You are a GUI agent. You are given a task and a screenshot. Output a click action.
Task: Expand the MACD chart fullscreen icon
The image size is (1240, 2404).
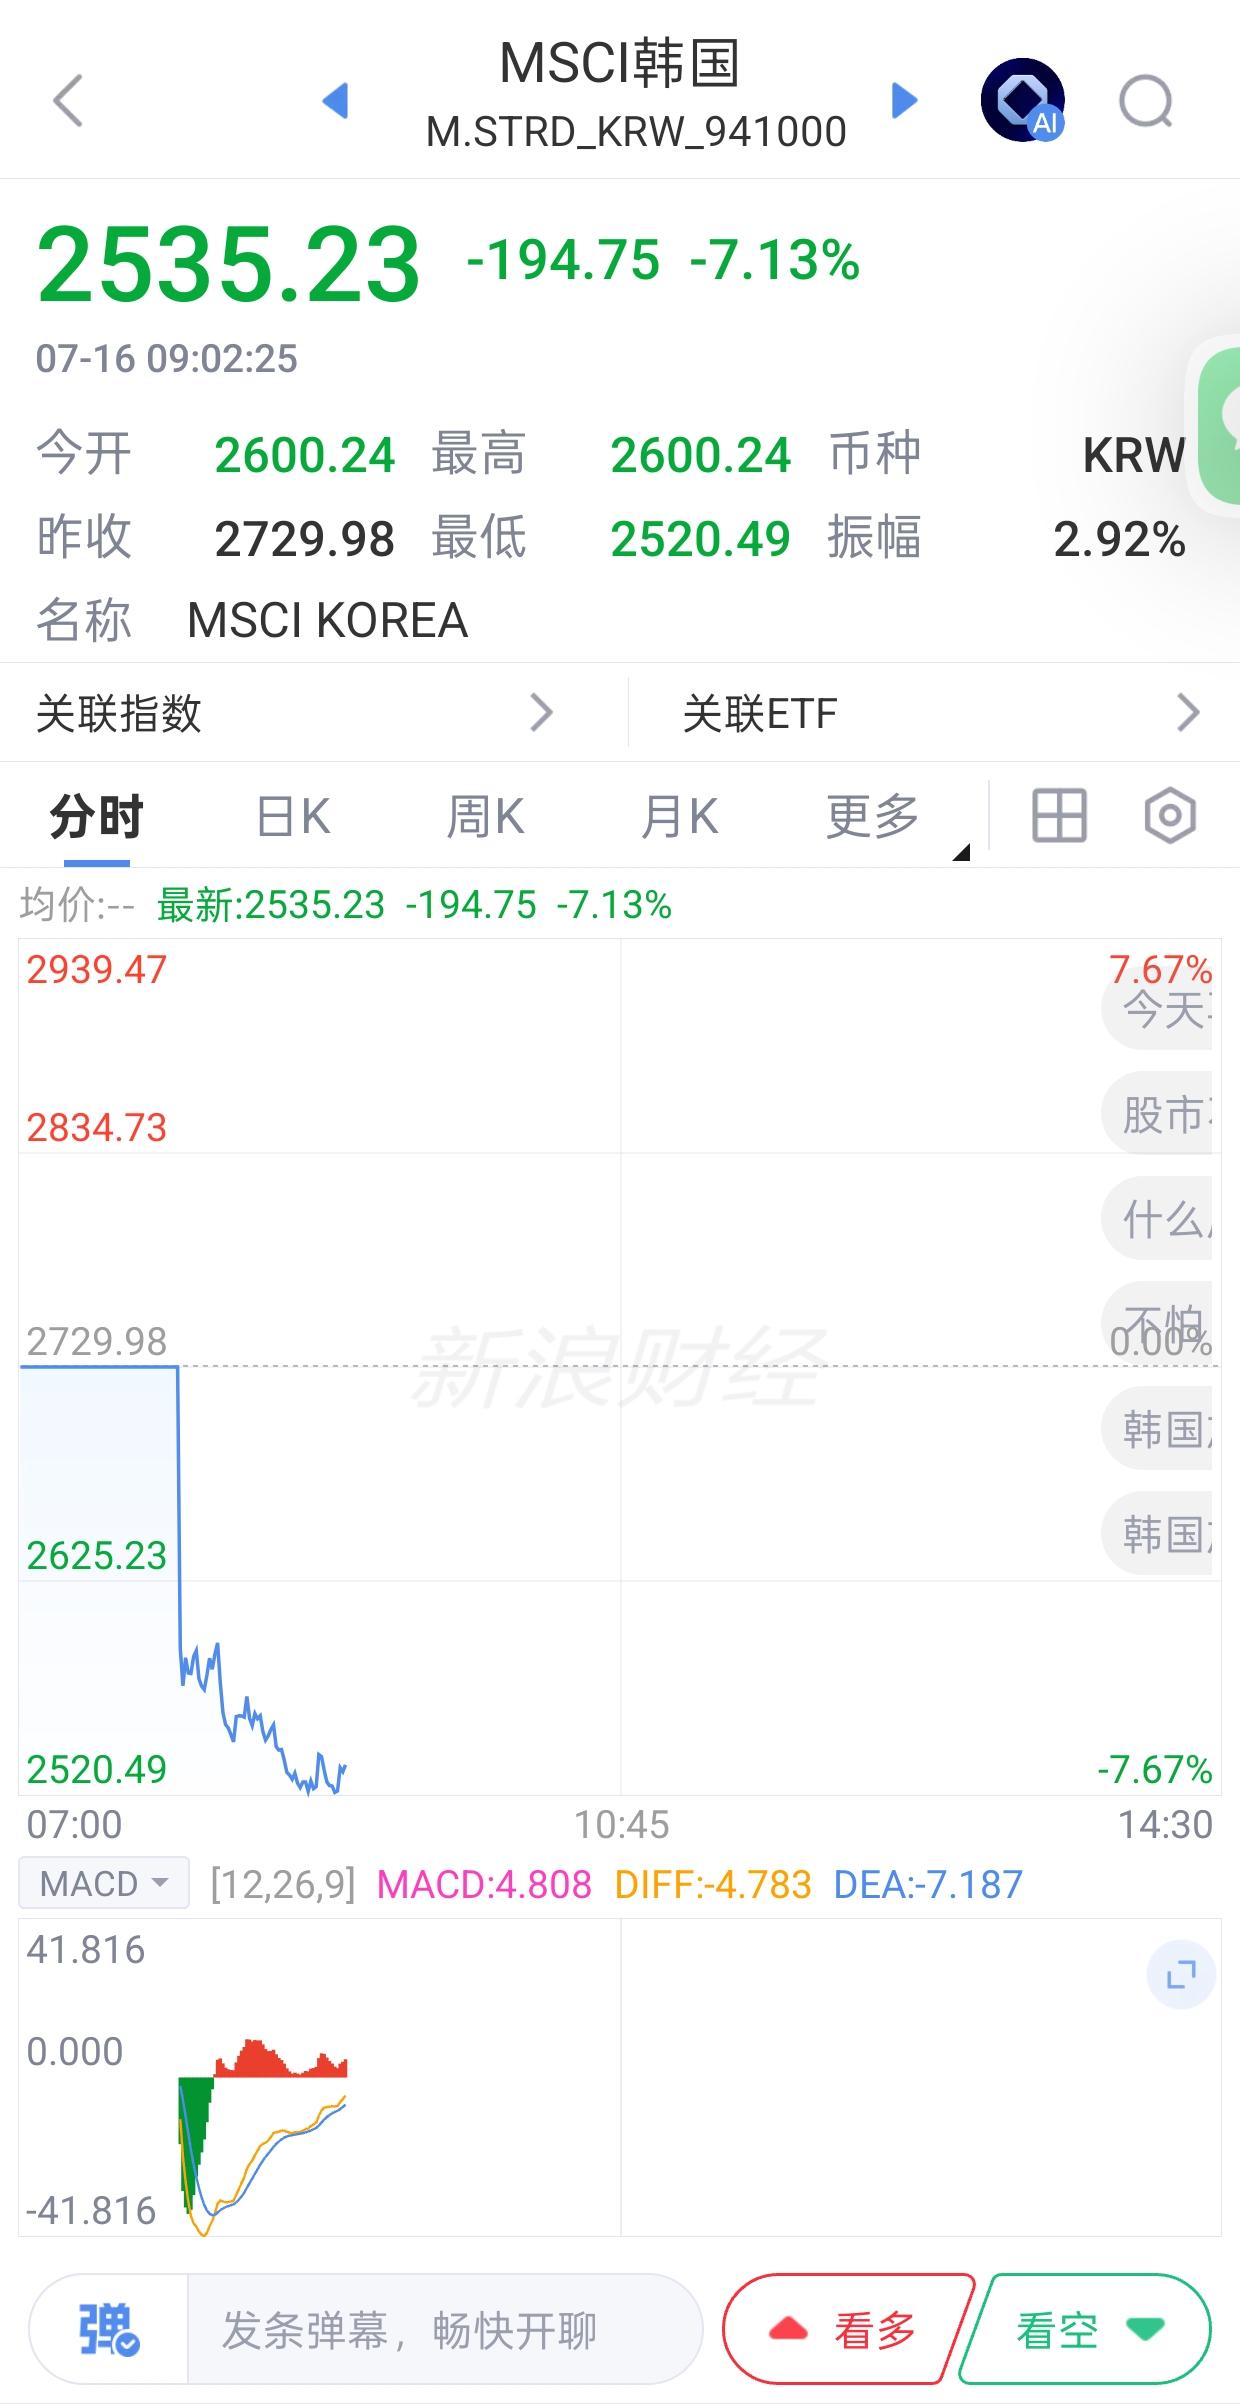tap(1181, 1974)
